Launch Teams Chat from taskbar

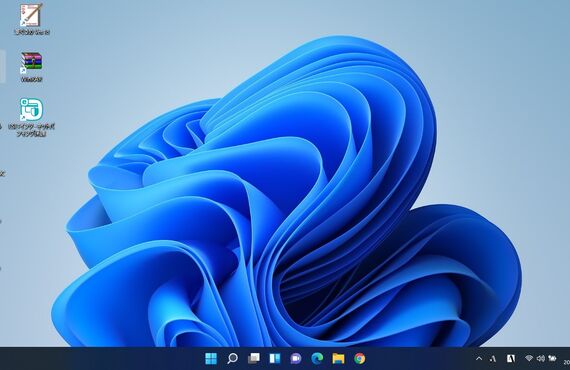(296, 358)
